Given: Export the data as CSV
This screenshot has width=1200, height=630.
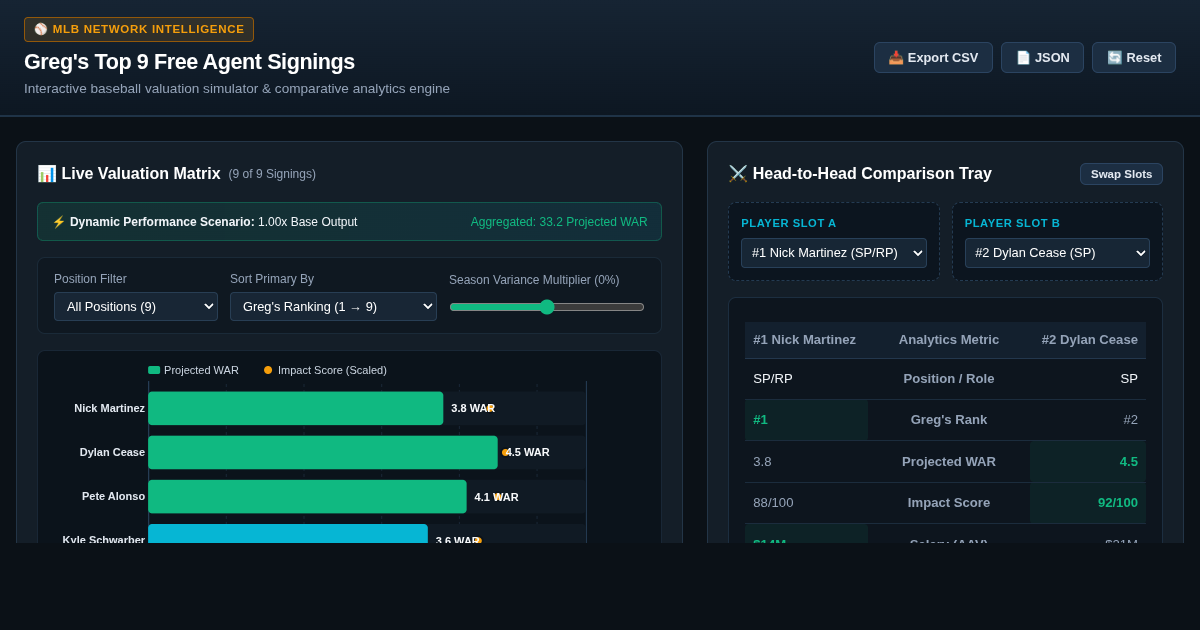Looking at the screenshot, I should [x=933, y=57].
